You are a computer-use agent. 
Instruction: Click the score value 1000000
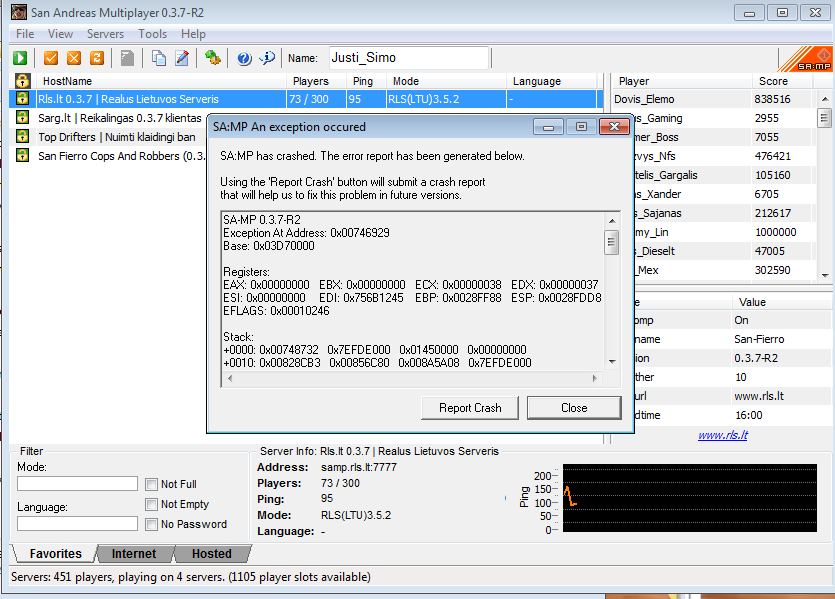pyautogui.click(x=776, y=232)
